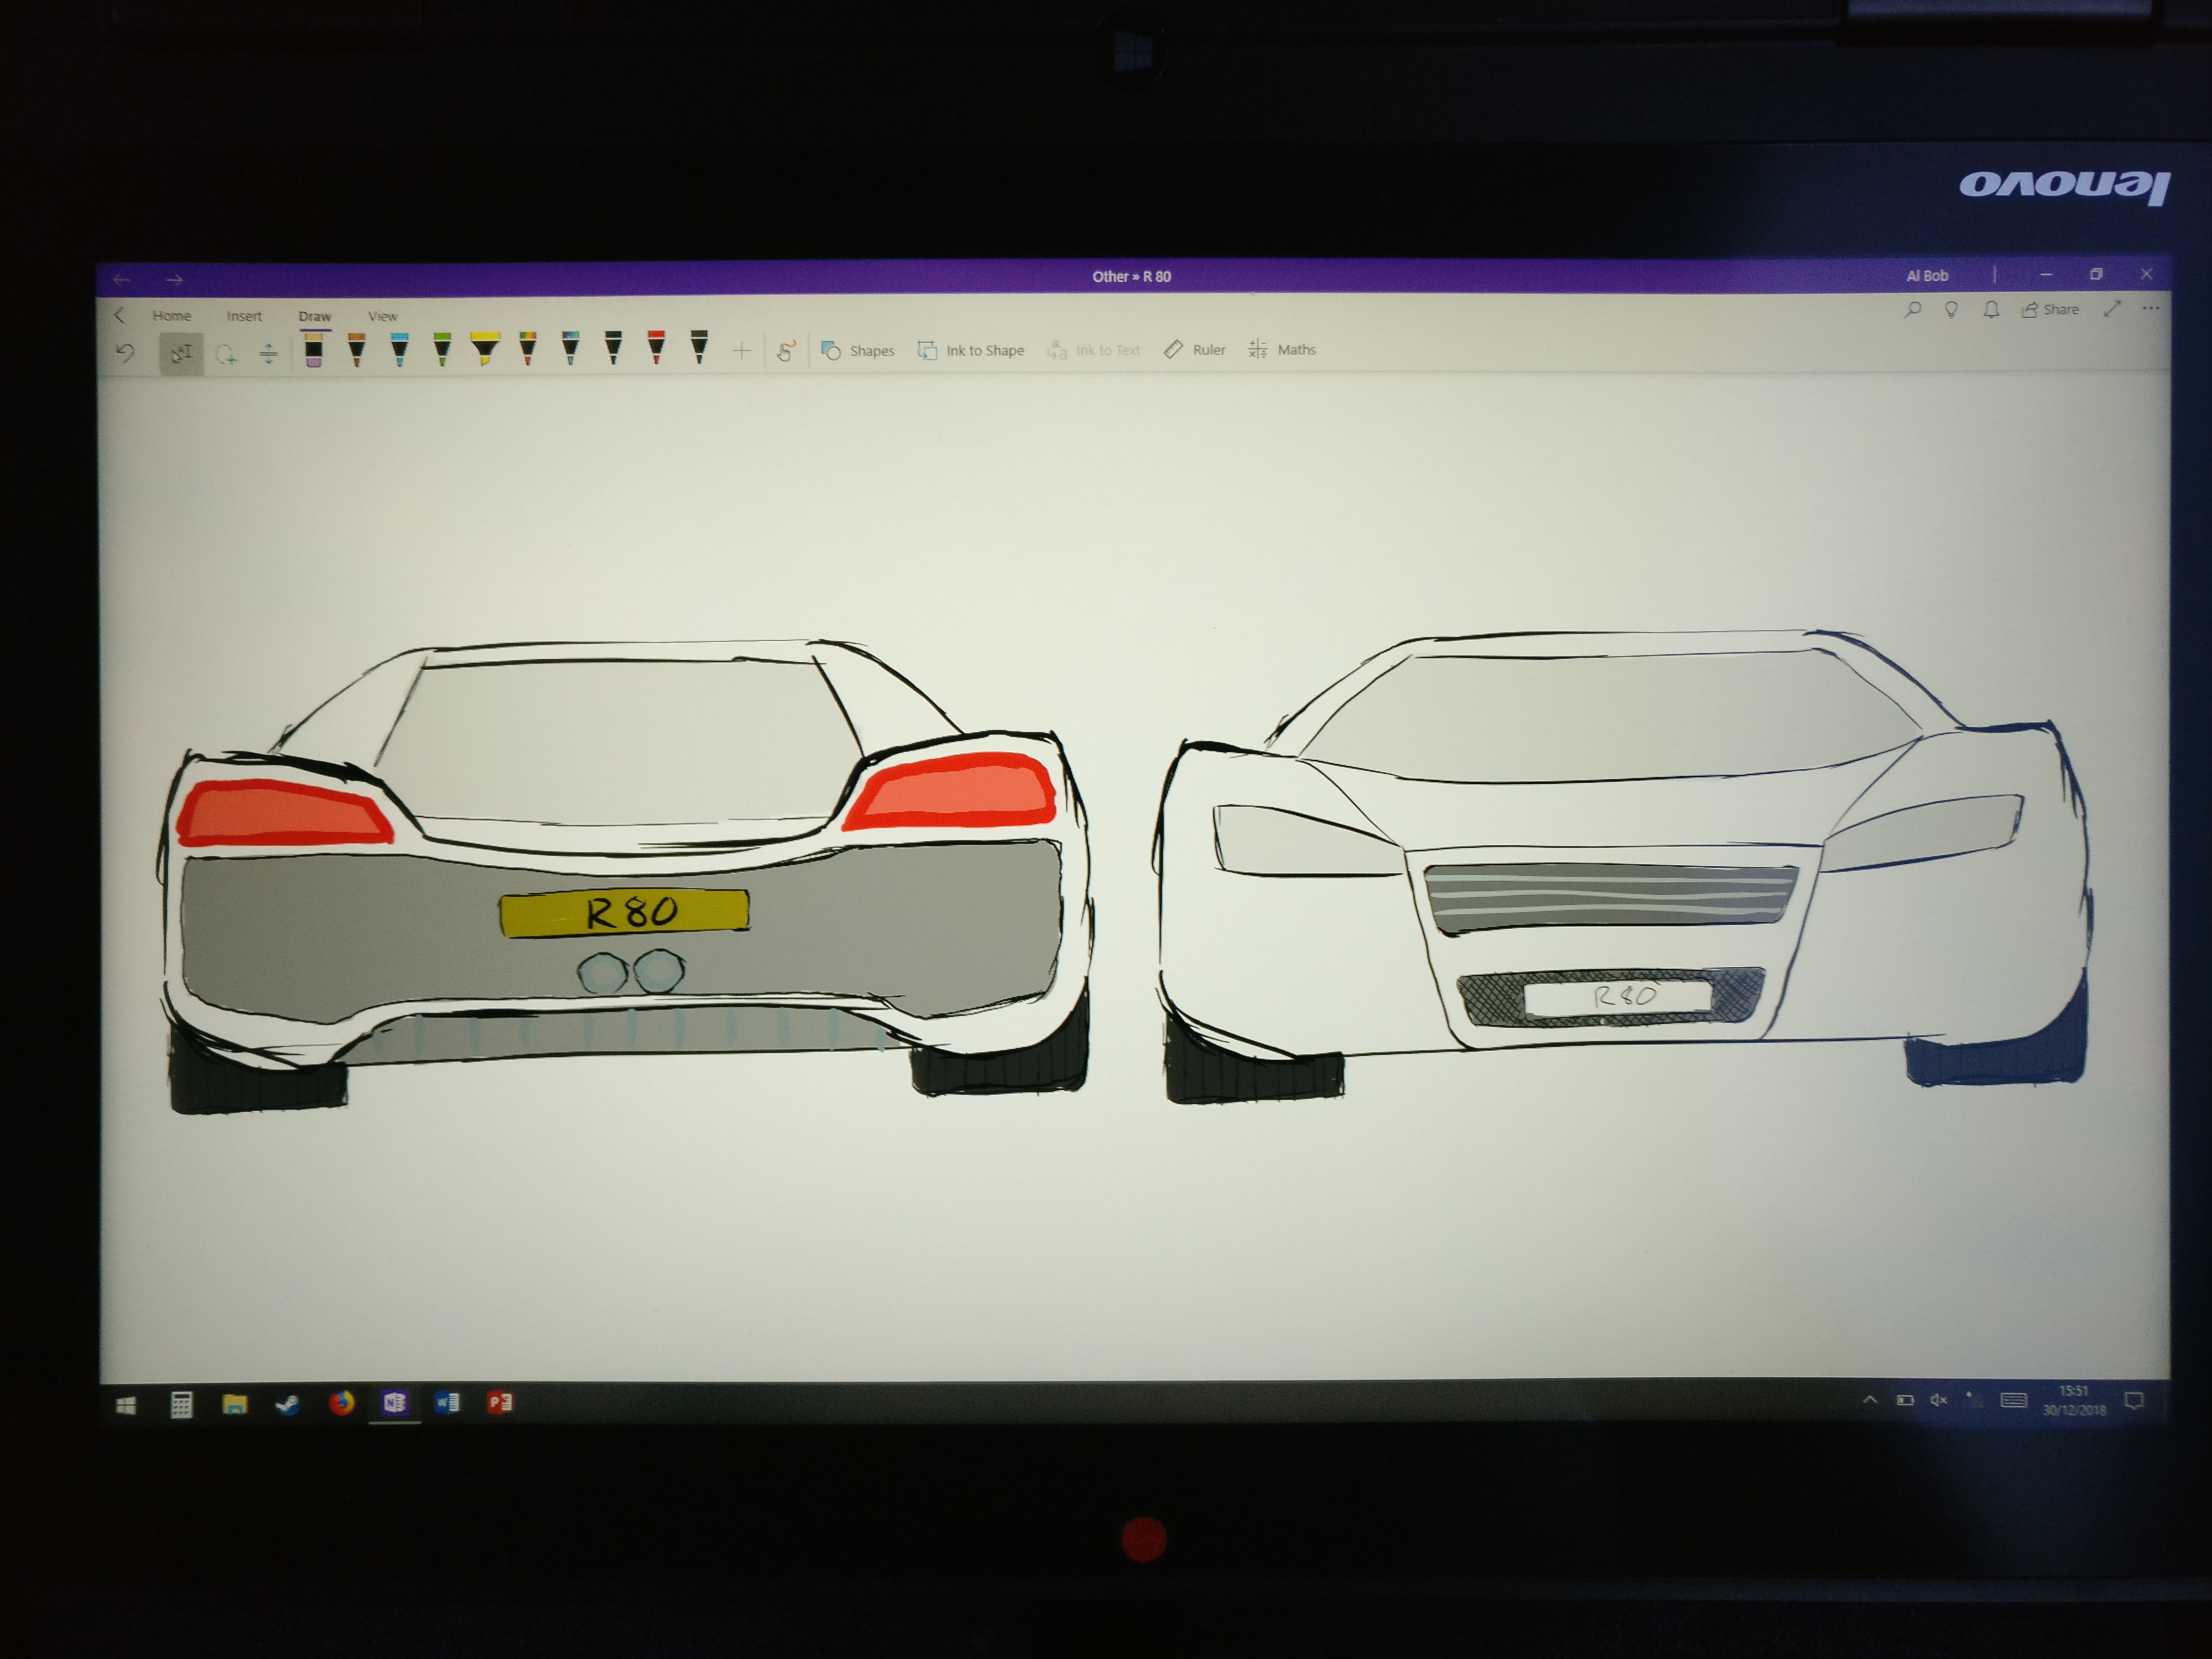The width and height of the screenshot is (2212, 1659).
Task: Launch Calculator from the taskbar
Action: click(x=181, y=1405)
